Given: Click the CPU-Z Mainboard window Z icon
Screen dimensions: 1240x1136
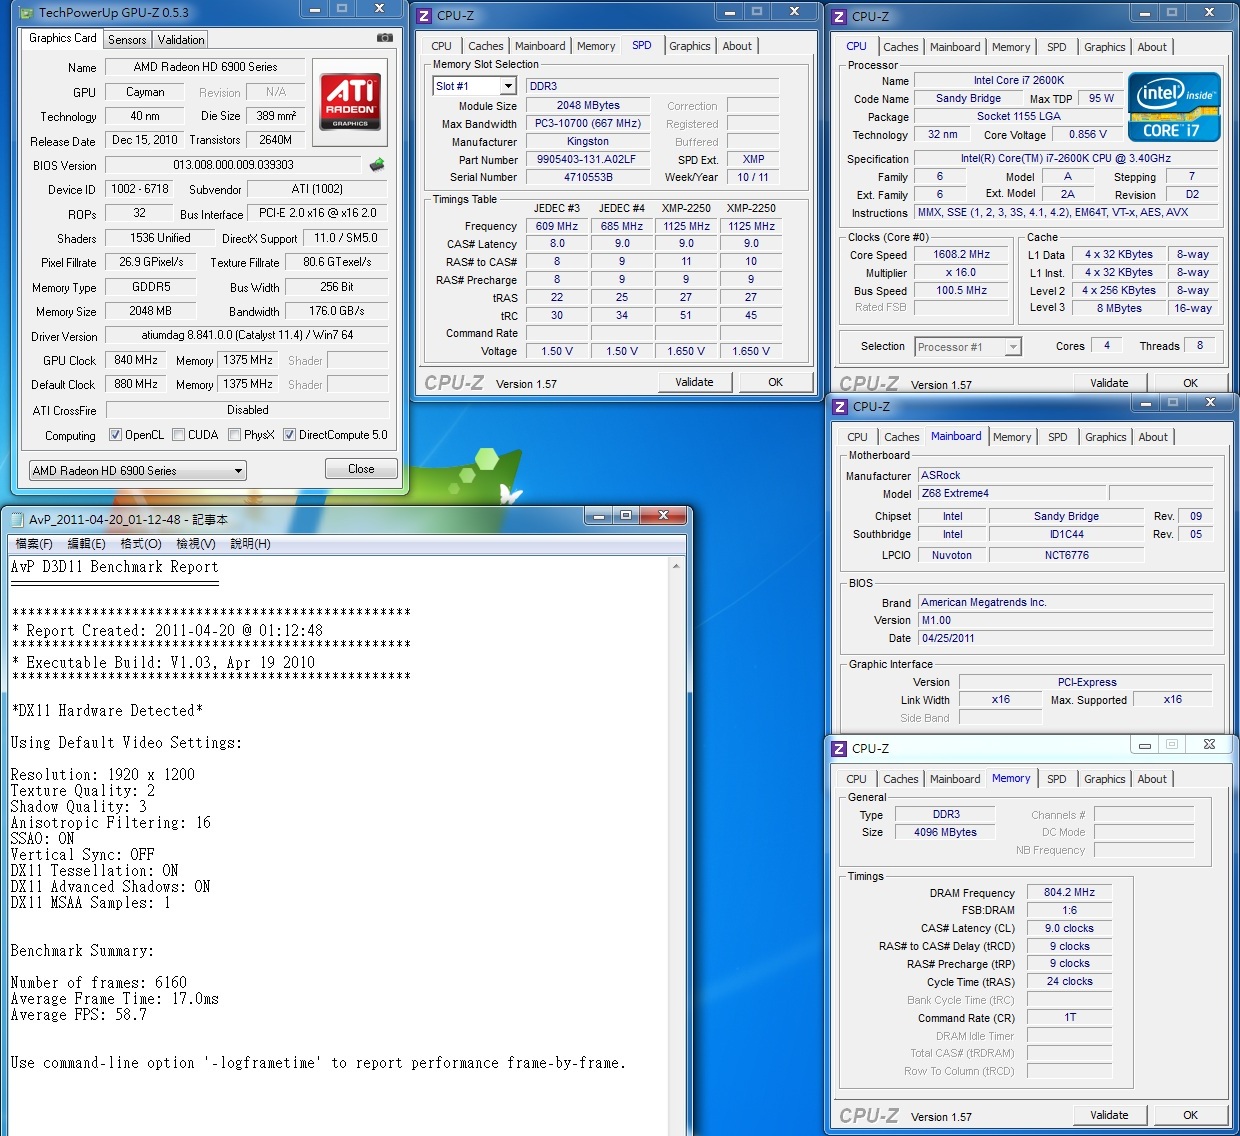Looking at the screenshot, I should point(840,406).
